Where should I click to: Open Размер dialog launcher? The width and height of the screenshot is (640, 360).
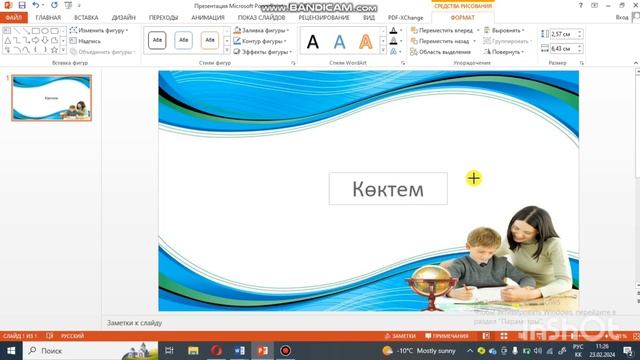(x=582, y=63)
